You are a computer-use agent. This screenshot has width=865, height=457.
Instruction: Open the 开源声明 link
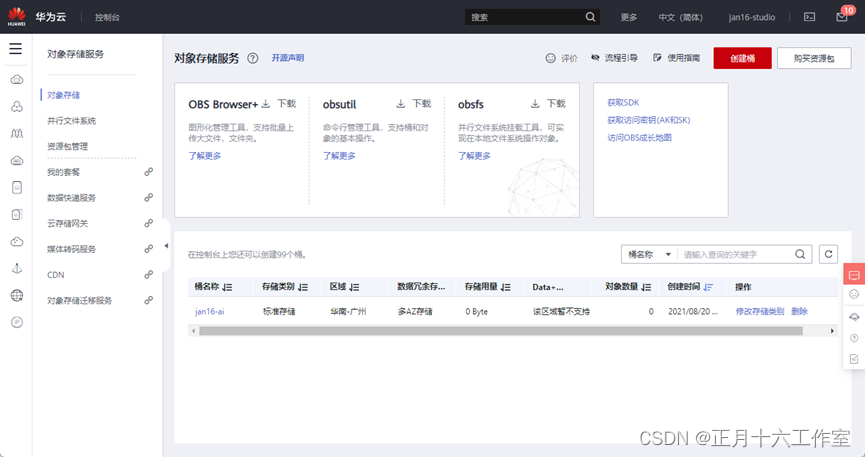[x=287, y=58]
